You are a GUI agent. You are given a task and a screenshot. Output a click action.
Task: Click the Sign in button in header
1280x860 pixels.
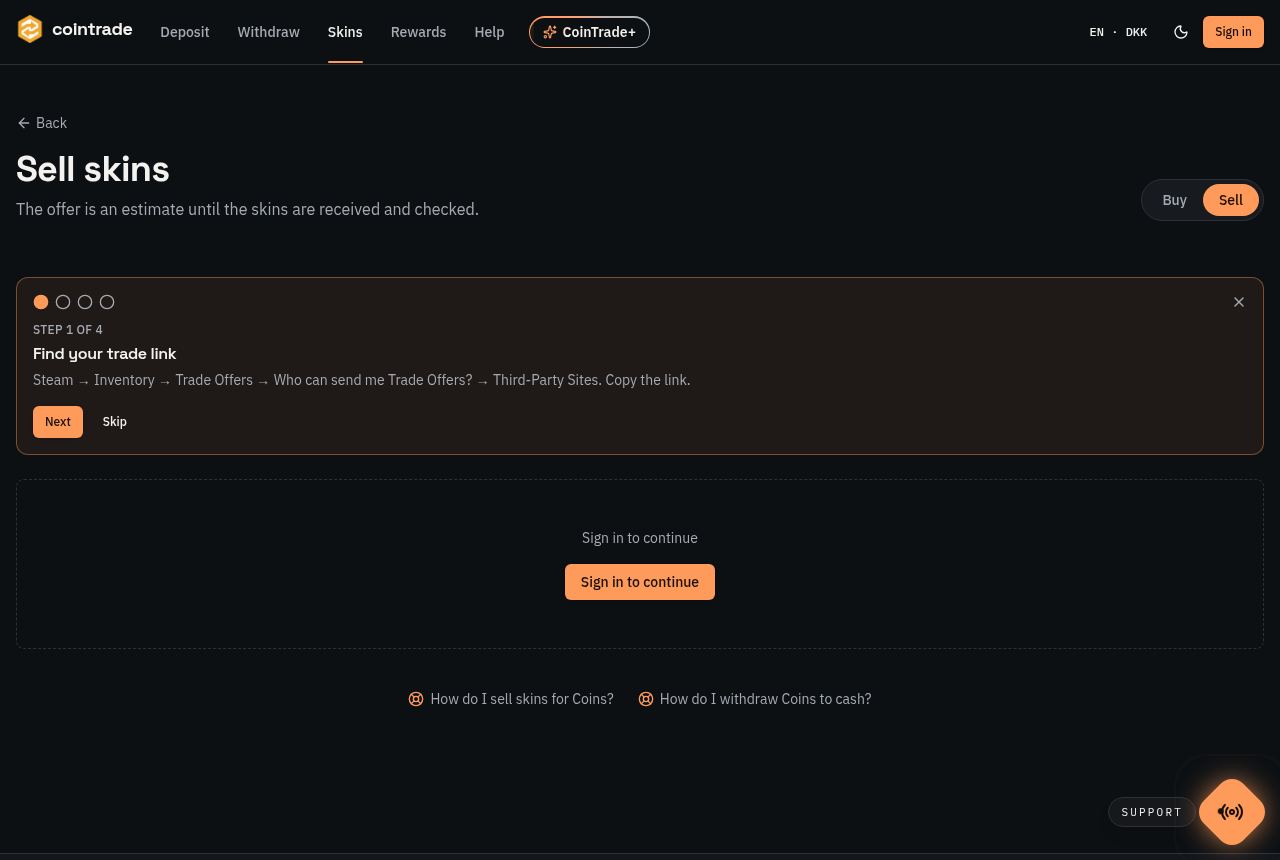(x=1233, y=32)
